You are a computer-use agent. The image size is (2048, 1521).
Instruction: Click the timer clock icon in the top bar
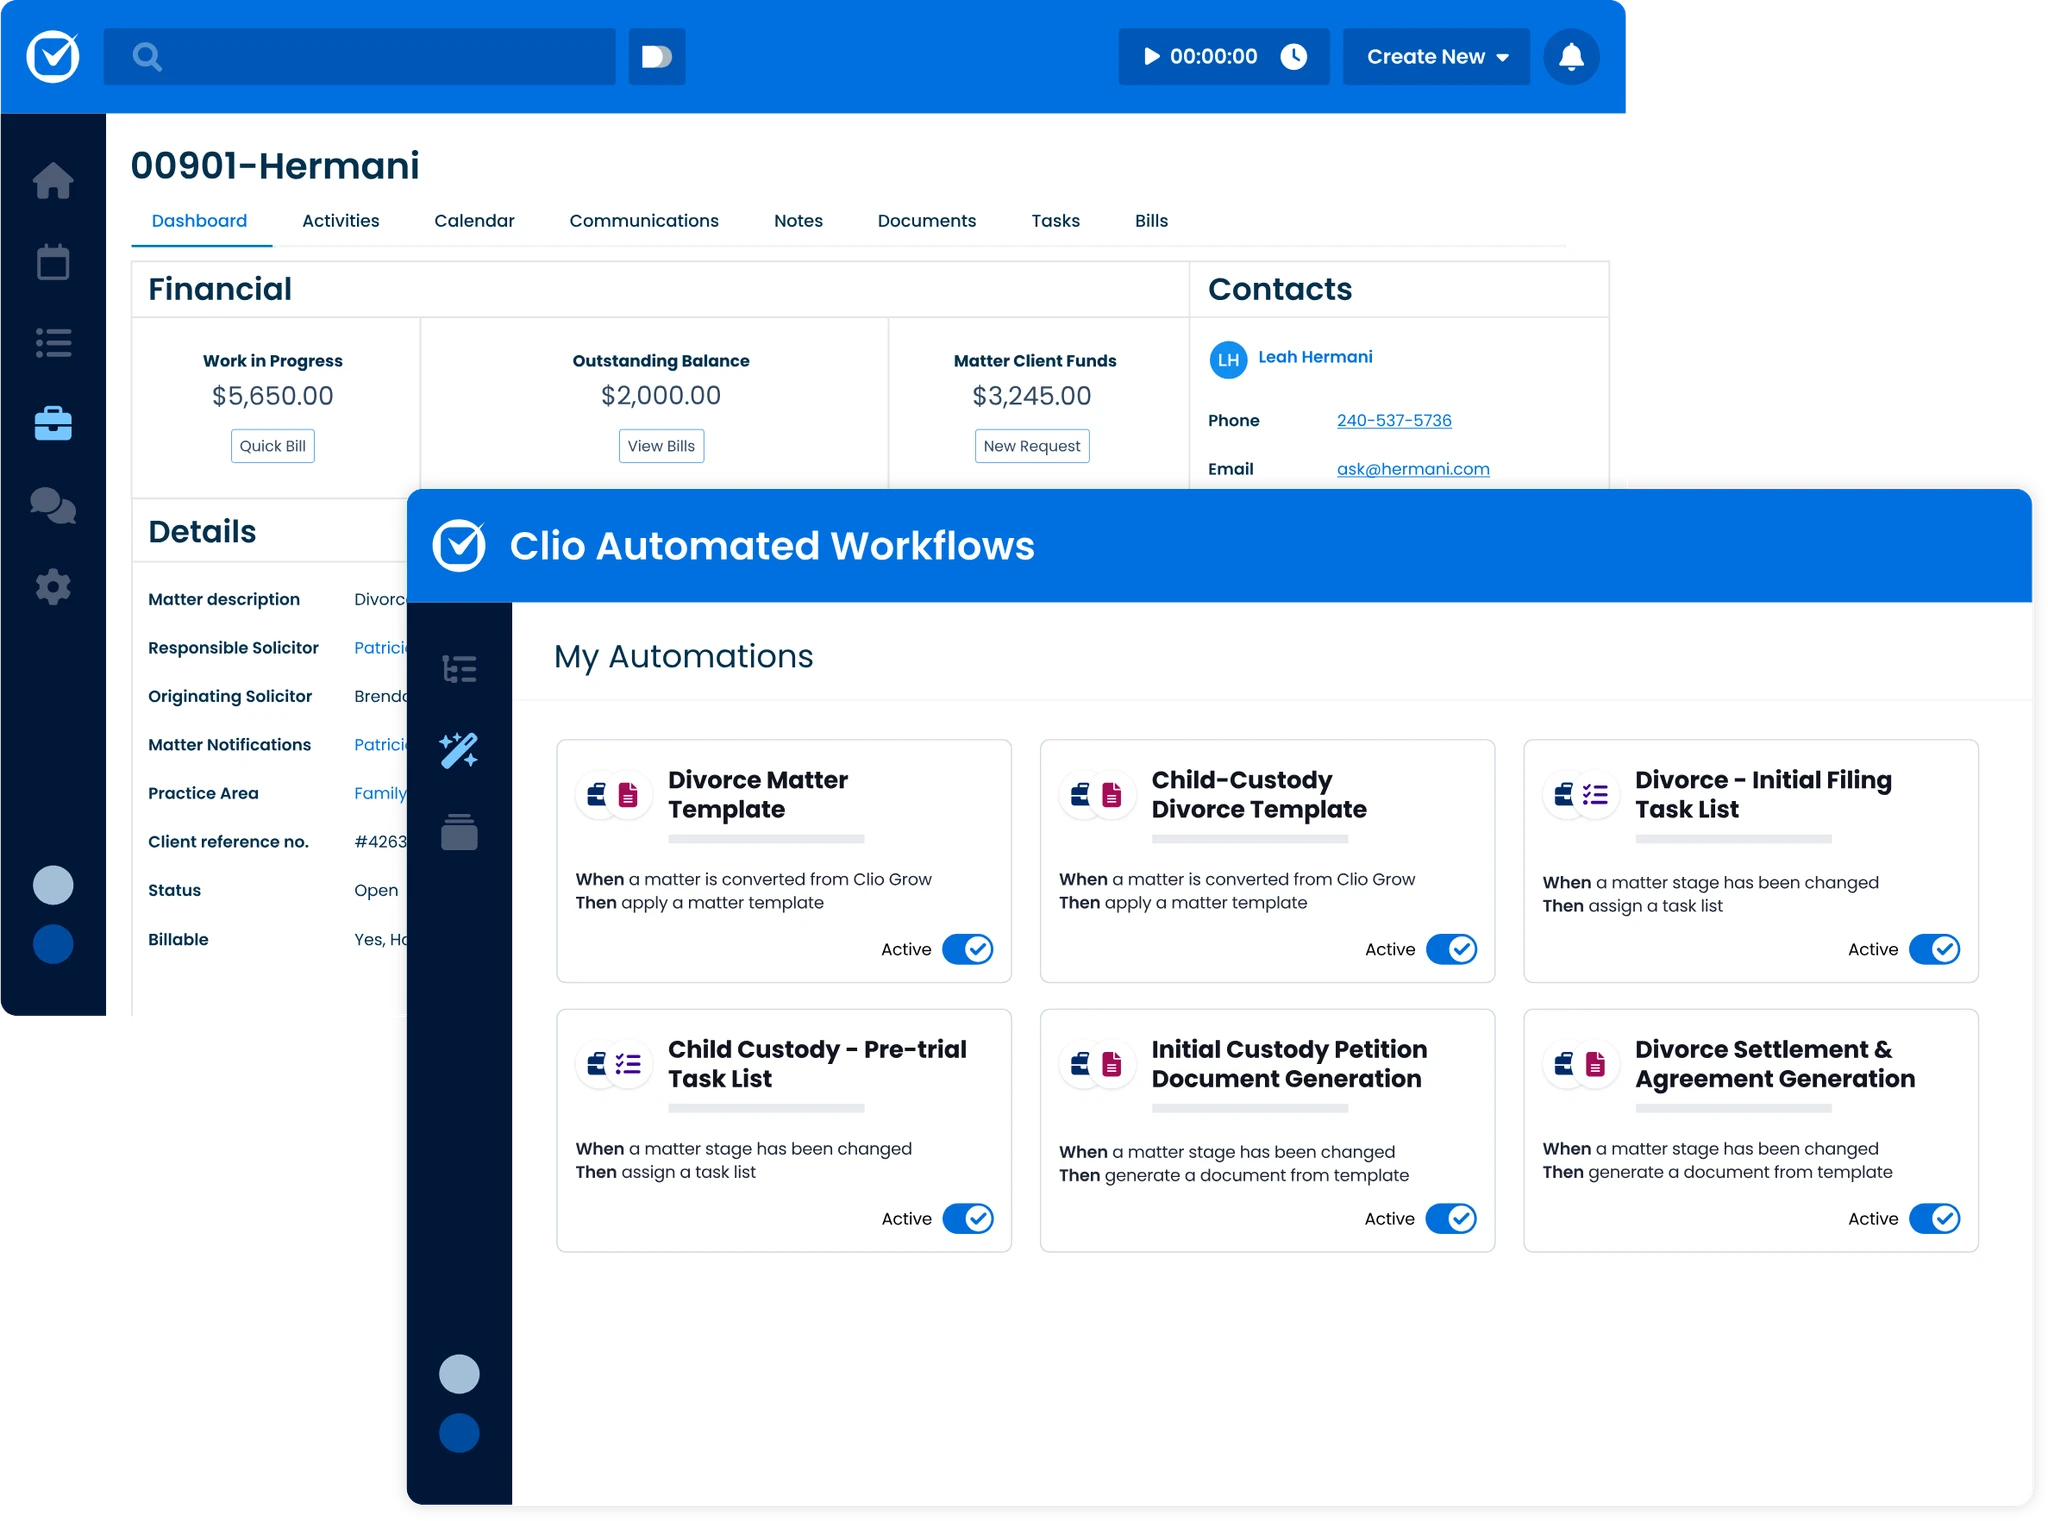pyautogui.click(x=1294, y=57)
